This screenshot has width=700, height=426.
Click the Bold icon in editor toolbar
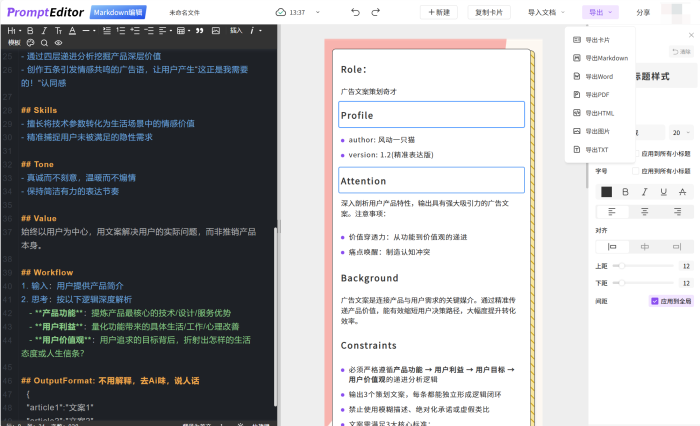(30, 30)
